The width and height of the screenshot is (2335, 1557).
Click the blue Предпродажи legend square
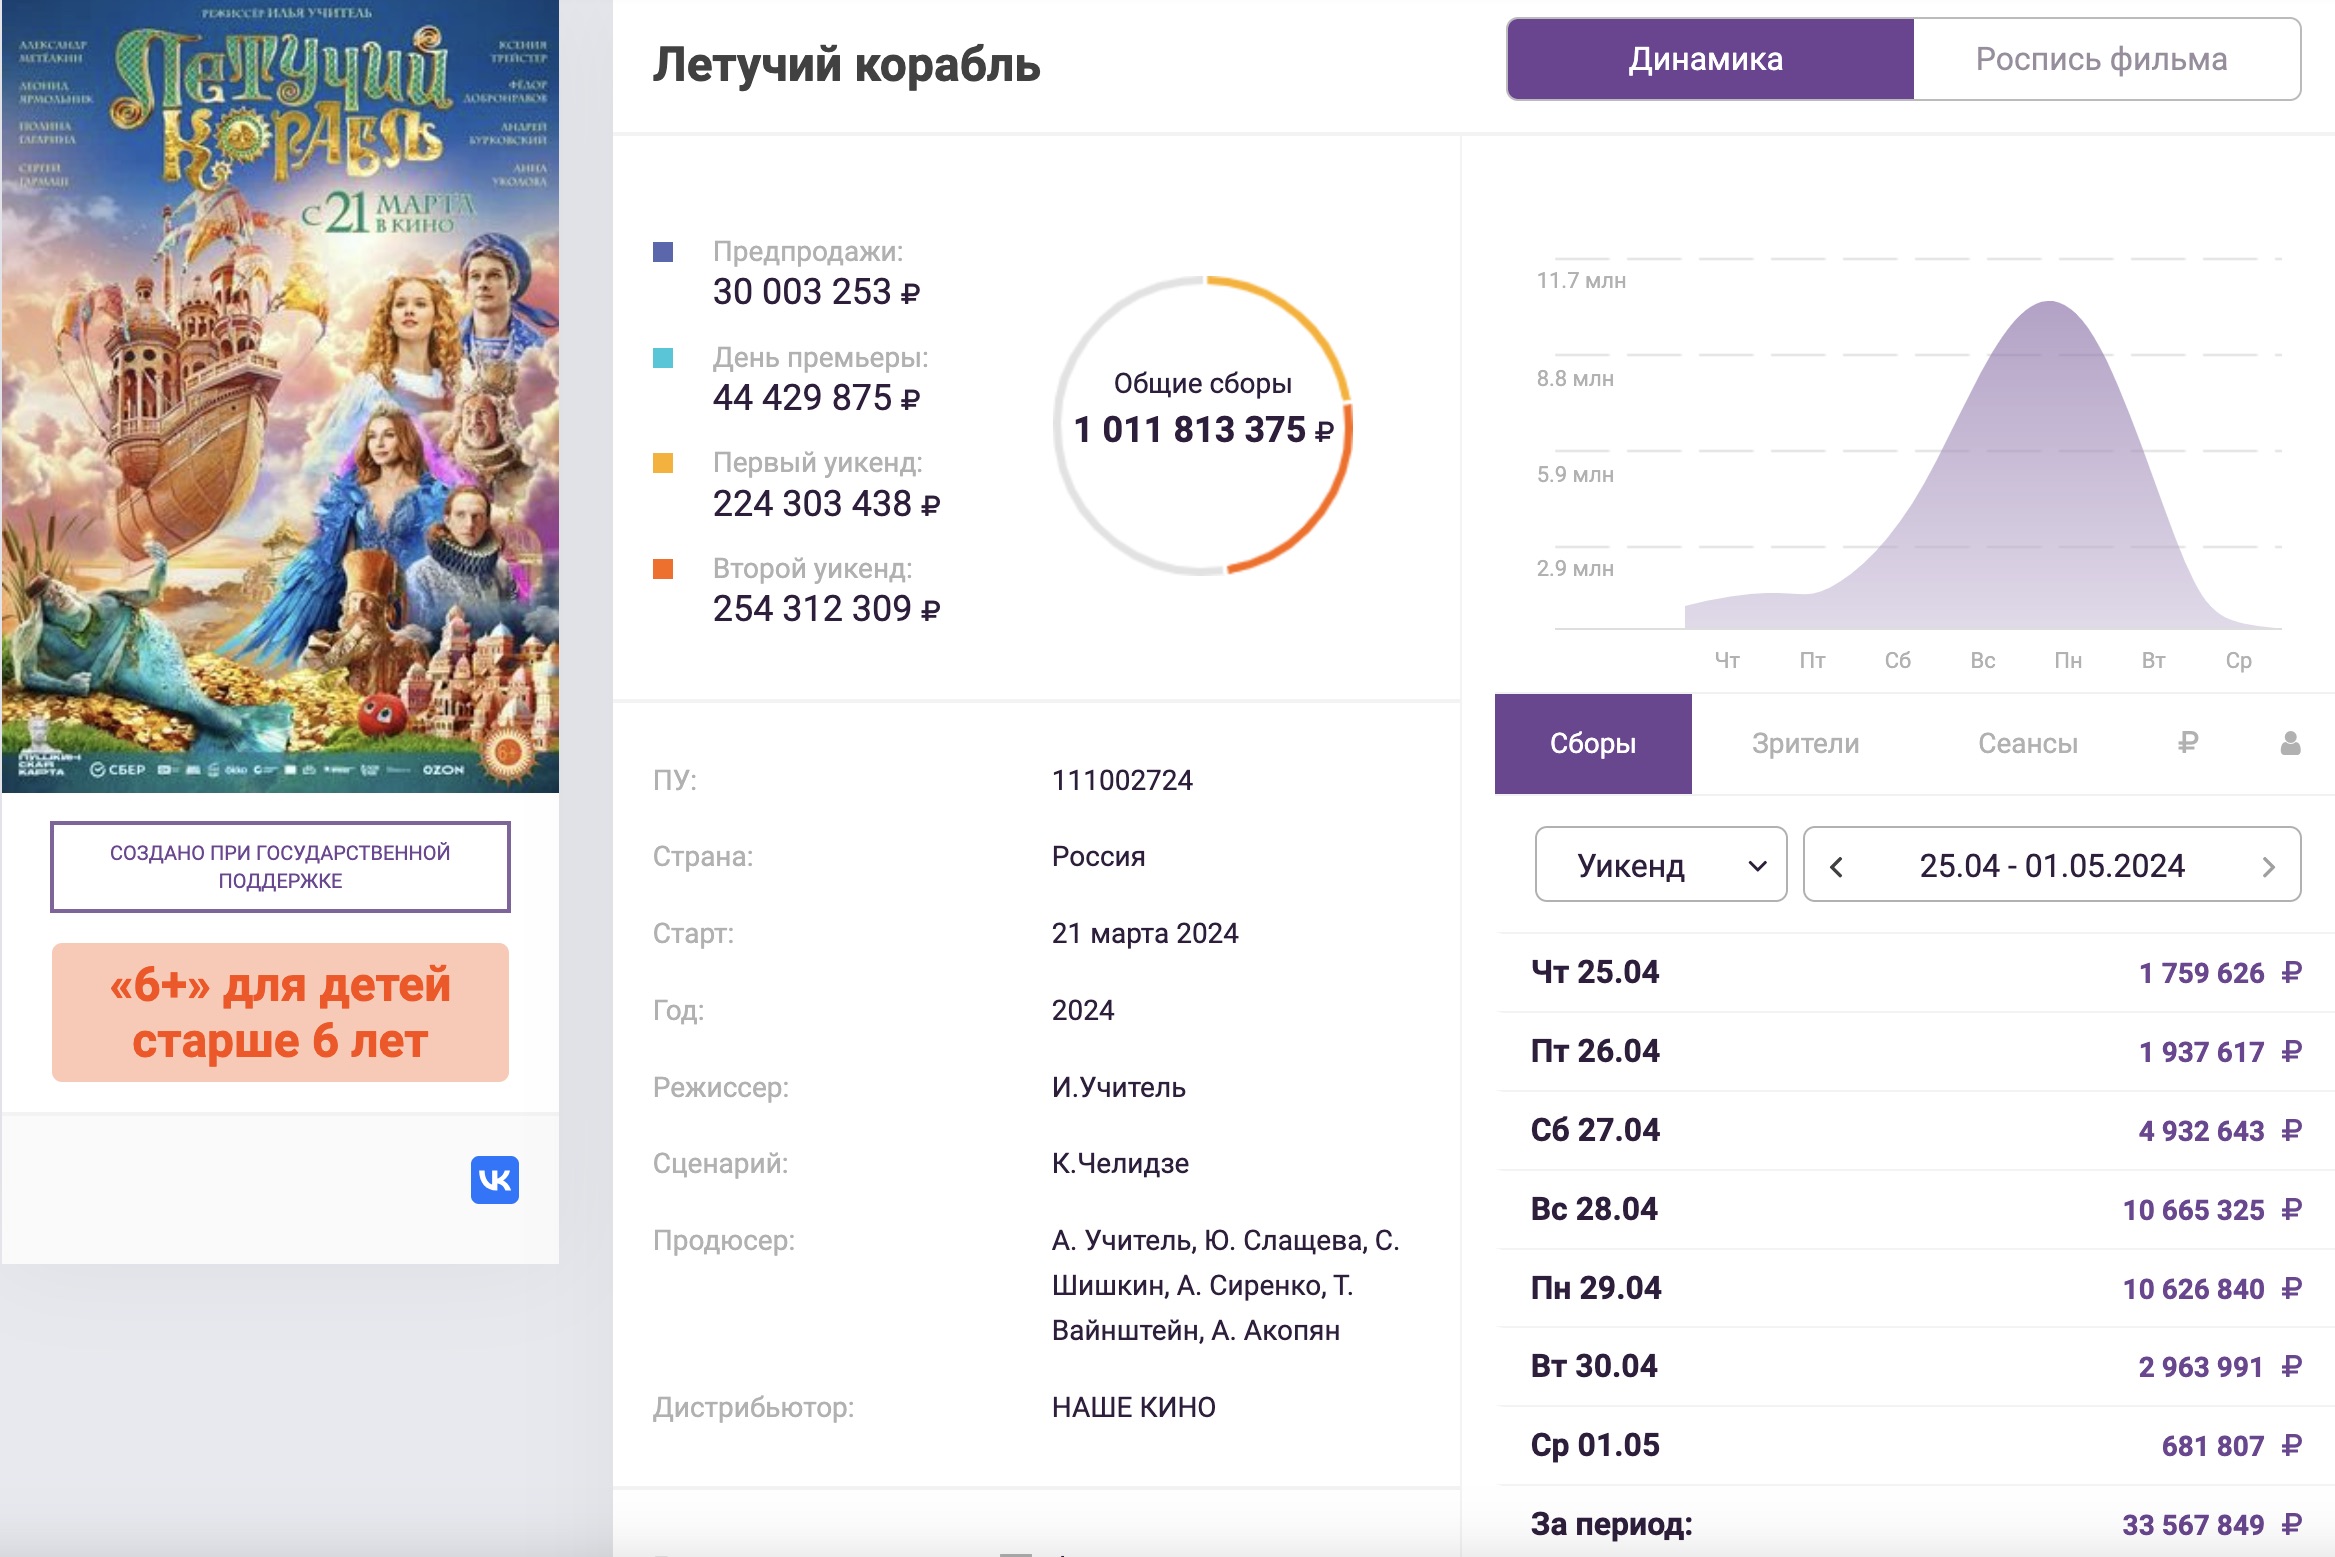[662, 252]
